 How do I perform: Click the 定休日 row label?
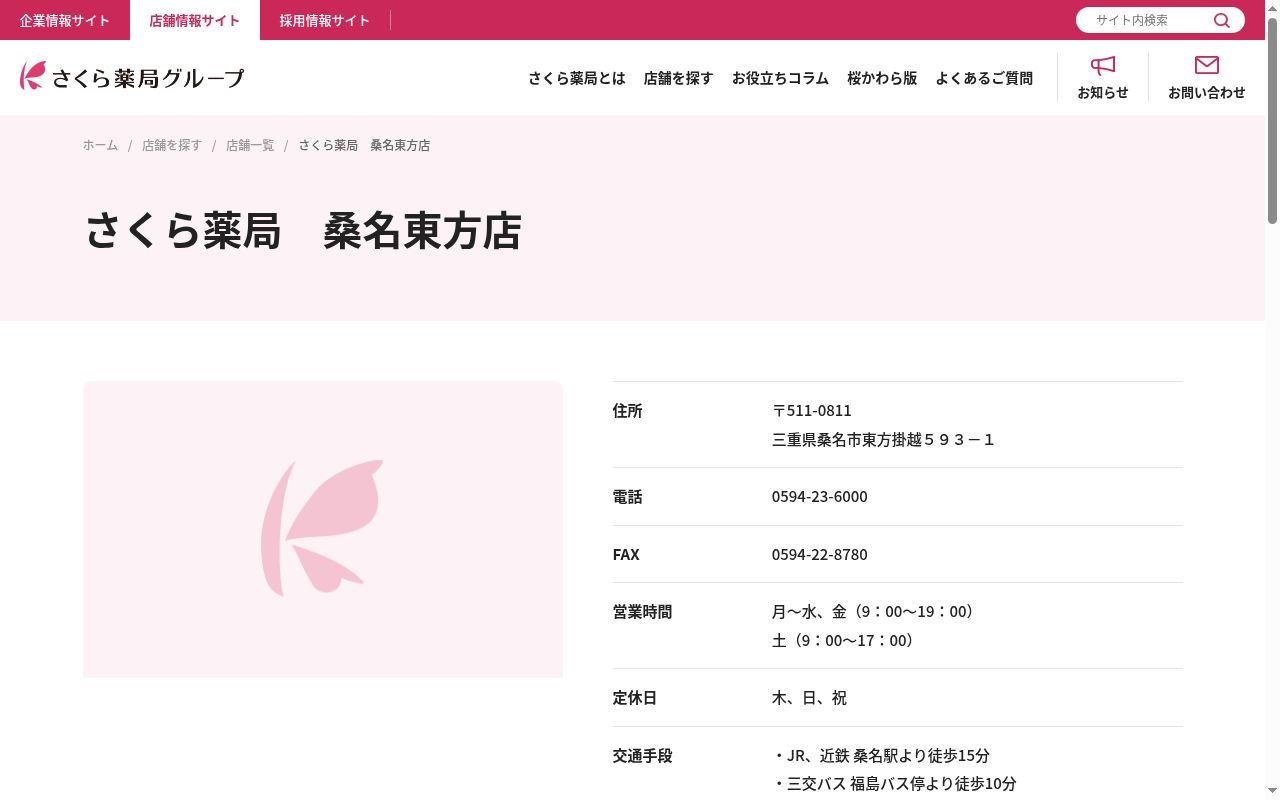tap(635, 698)
